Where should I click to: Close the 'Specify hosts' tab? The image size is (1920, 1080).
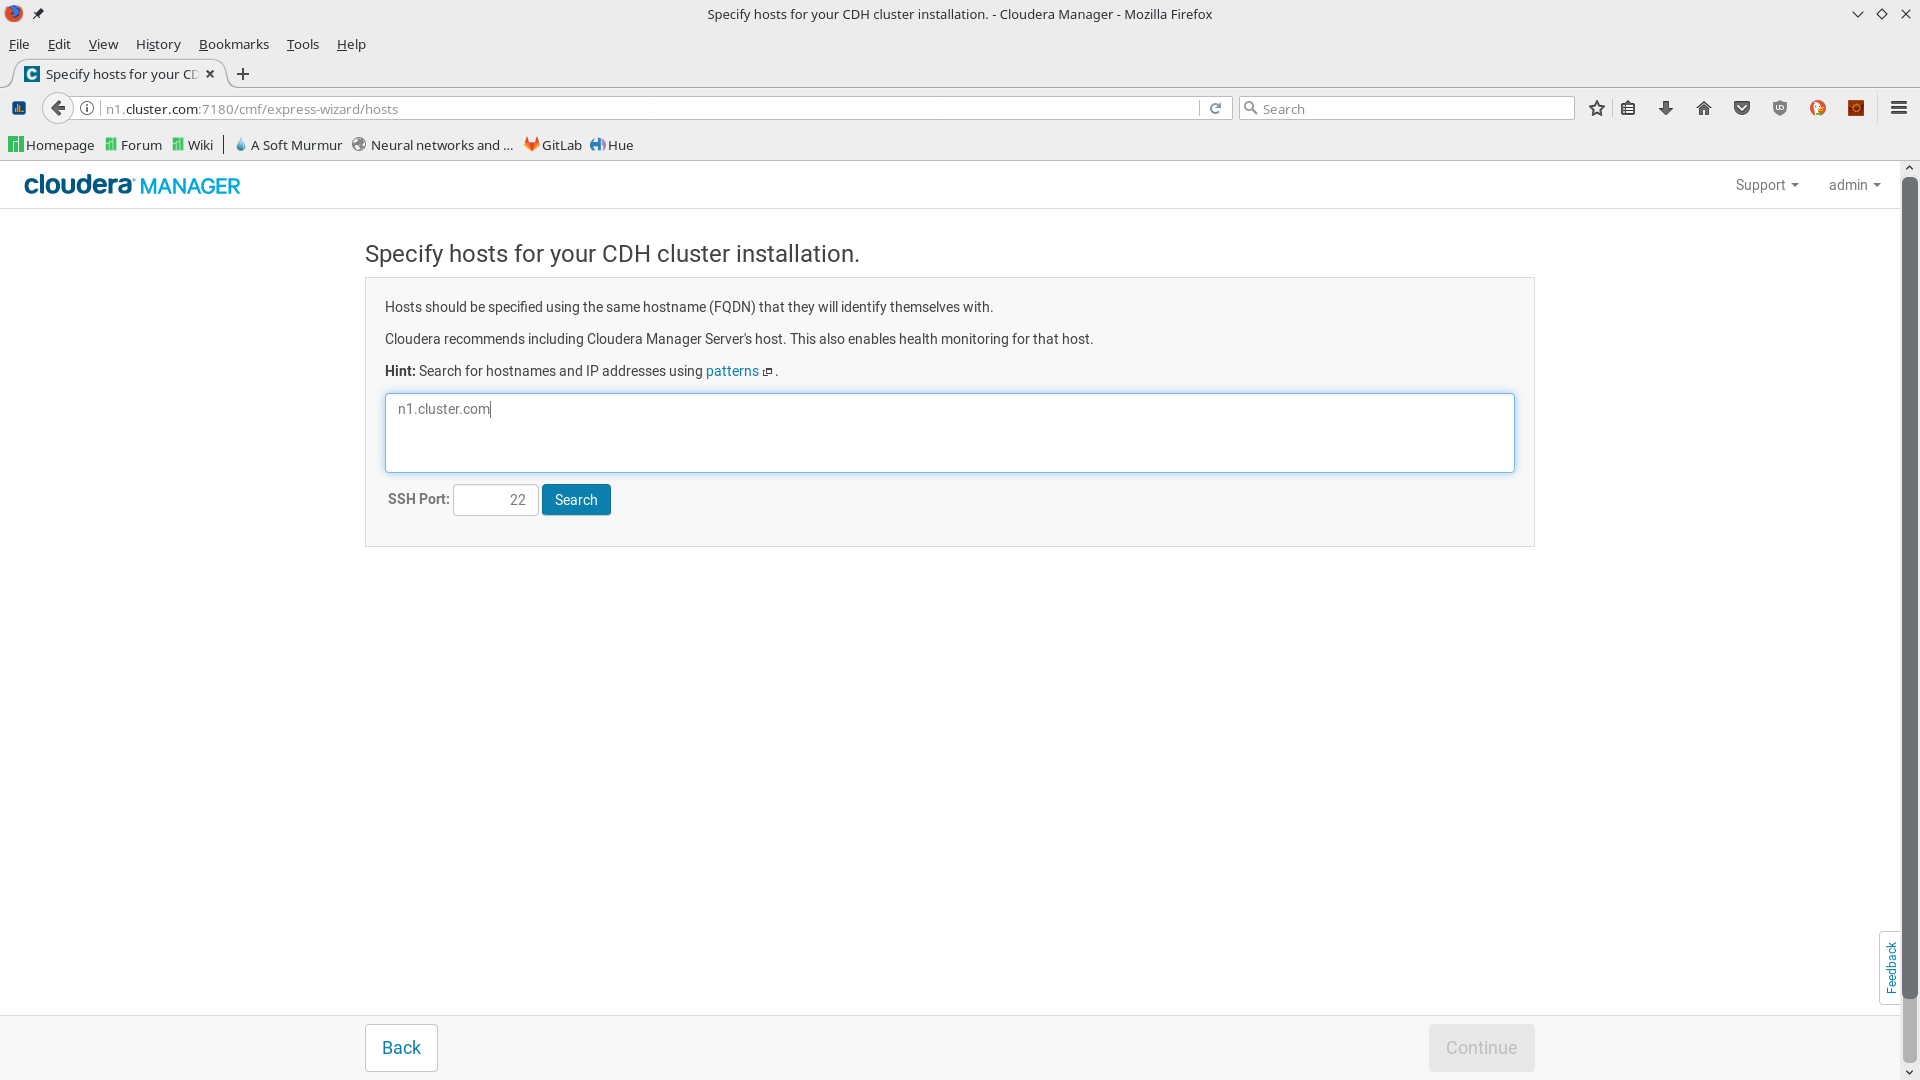click(210, 74)
